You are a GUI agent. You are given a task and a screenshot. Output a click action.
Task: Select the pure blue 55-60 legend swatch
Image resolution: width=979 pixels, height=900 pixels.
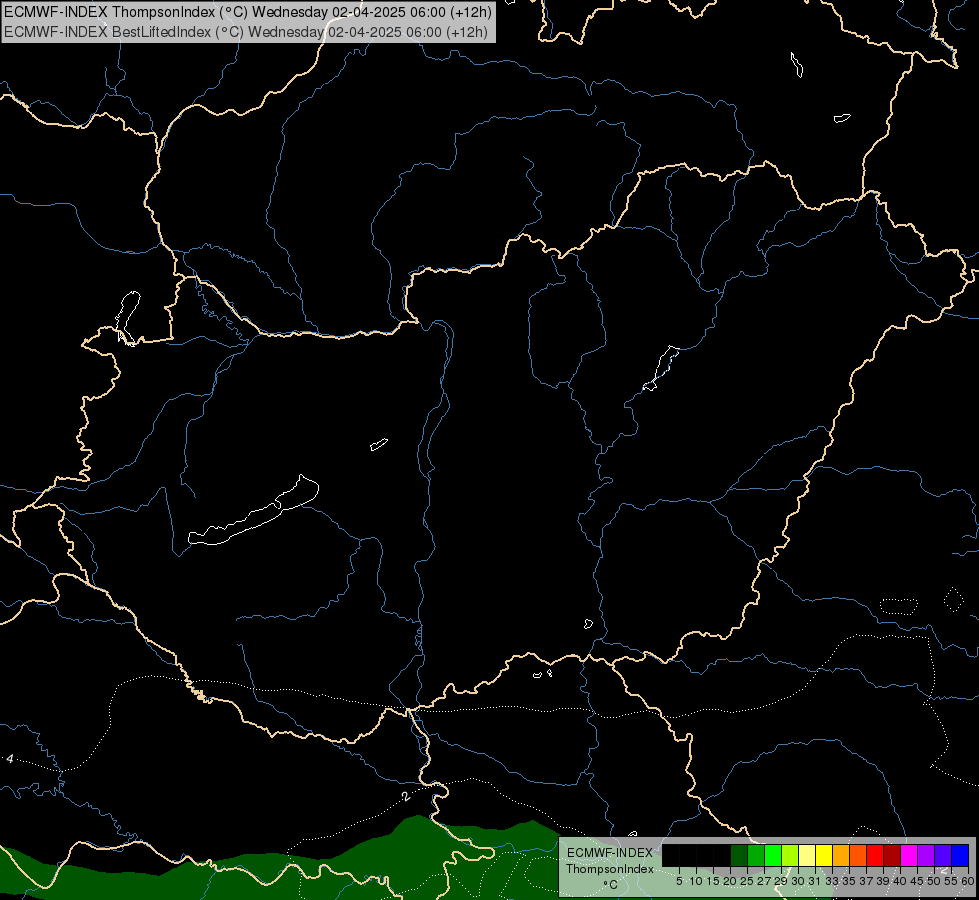(x=960, y=855)
